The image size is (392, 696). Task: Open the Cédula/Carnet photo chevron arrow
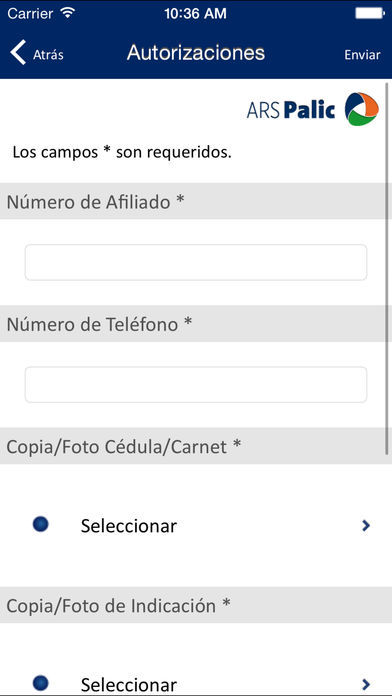click(366, 526)
